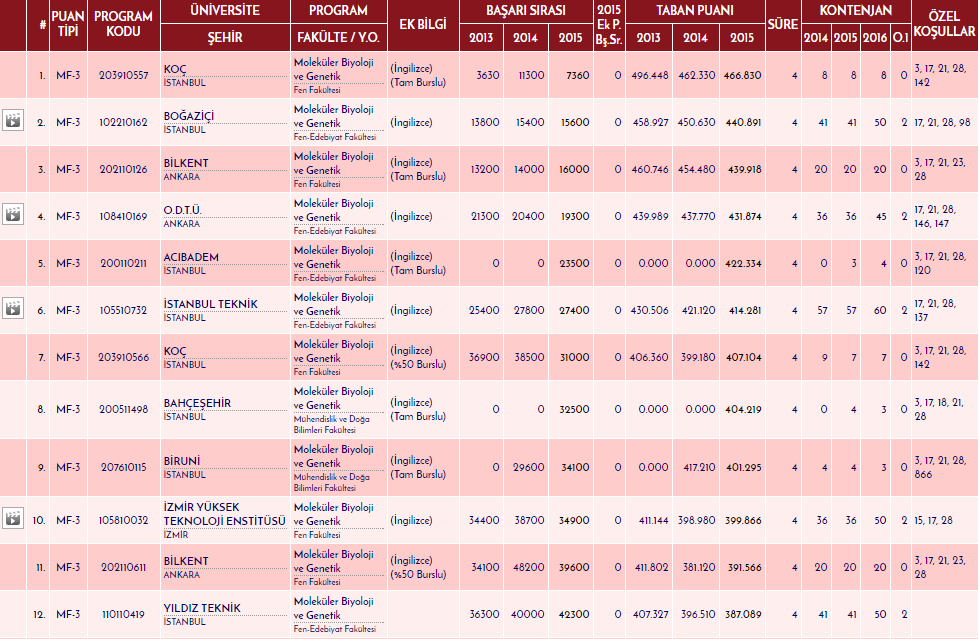Click the 2015 base score 404.219
Viewport: 979px width, 639px height.
coord(744,409)
